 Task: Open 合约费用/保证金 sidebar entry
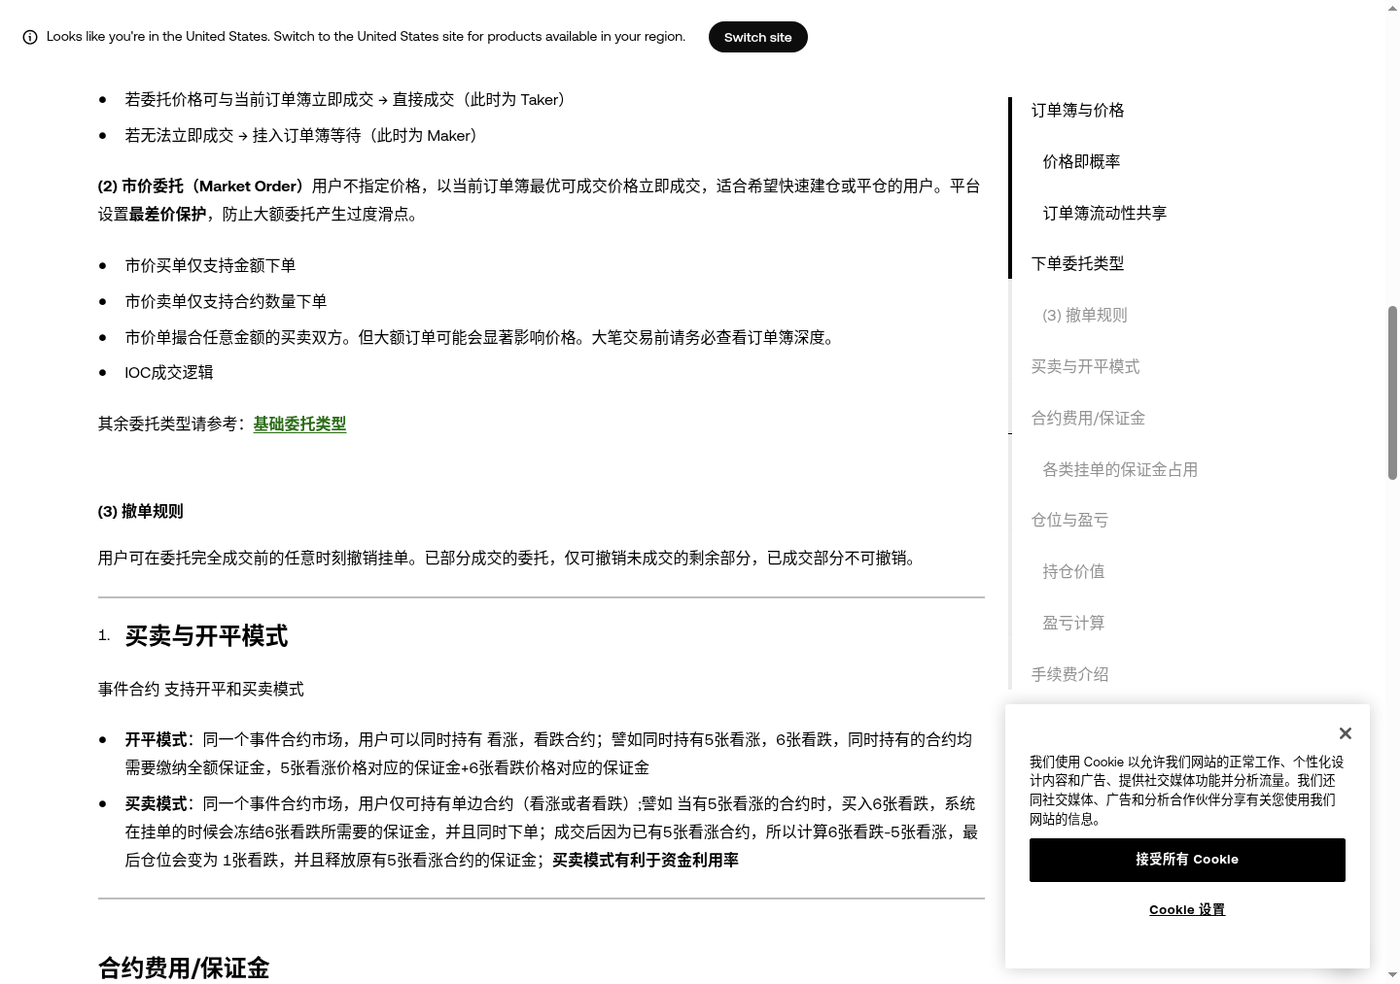pyautogui.click(x=1088, y=418)
